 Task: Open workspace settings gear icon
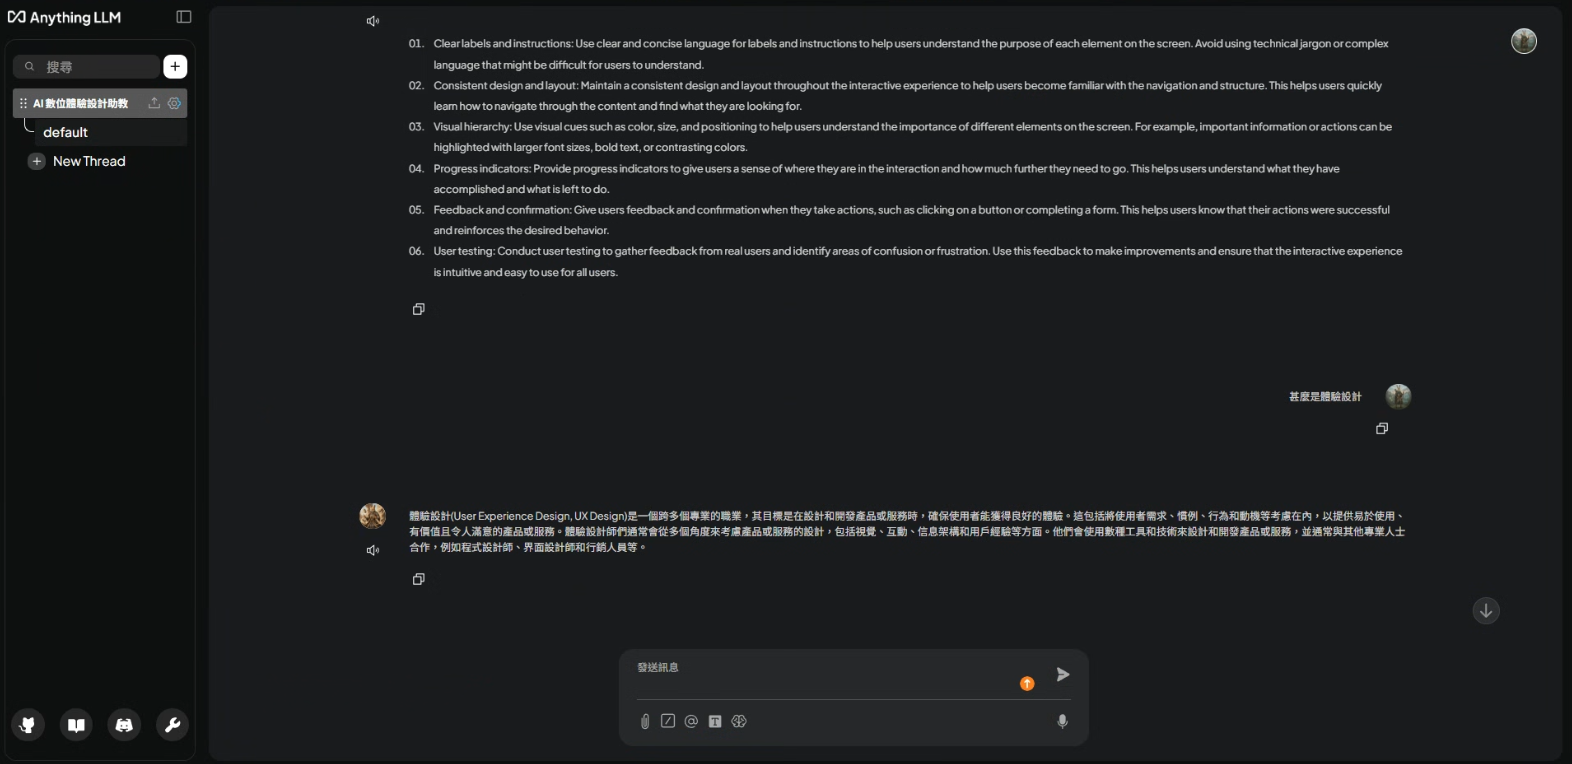point(175,103)
